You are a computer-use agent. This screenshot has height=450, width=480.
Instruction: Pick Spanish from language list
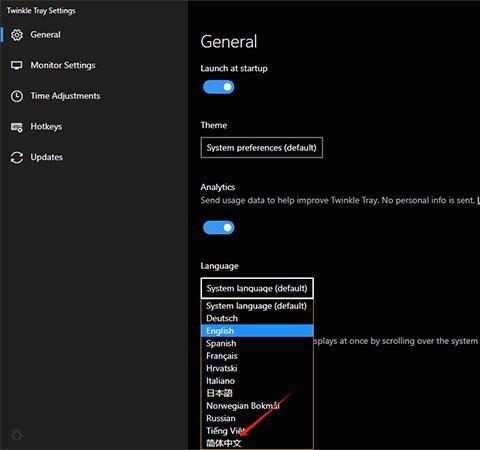(257, 343)
